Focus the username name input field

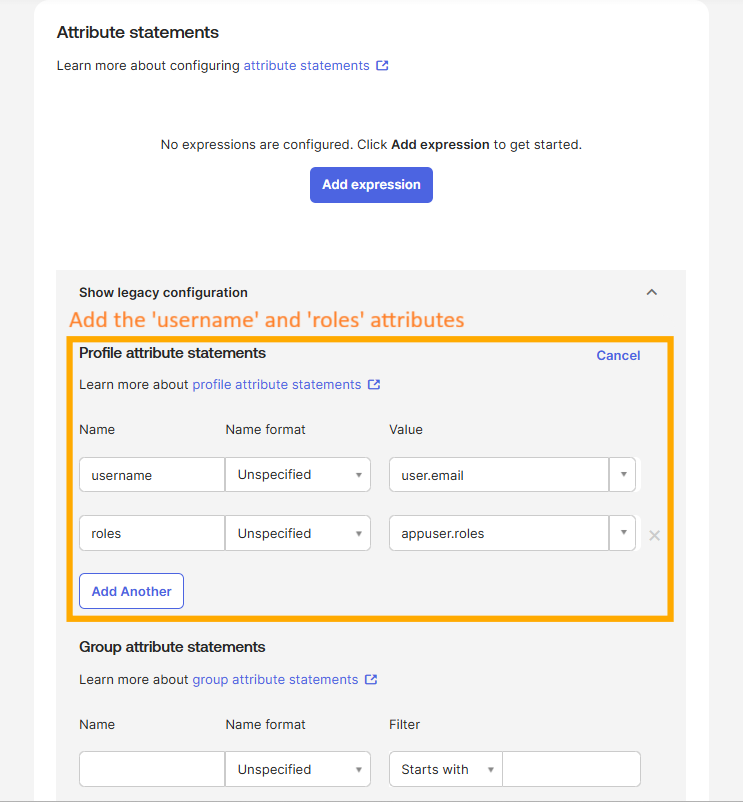point(152,475)
